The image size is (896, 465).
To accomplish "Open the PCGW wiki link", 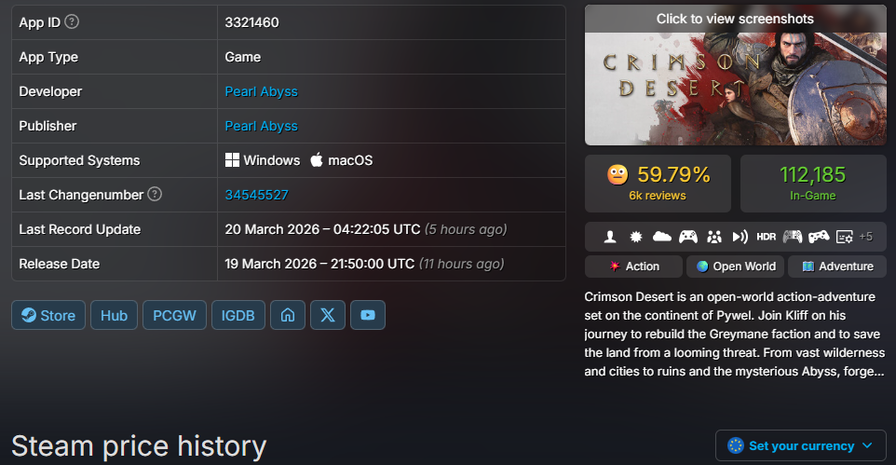I will (x=174, y=315).
